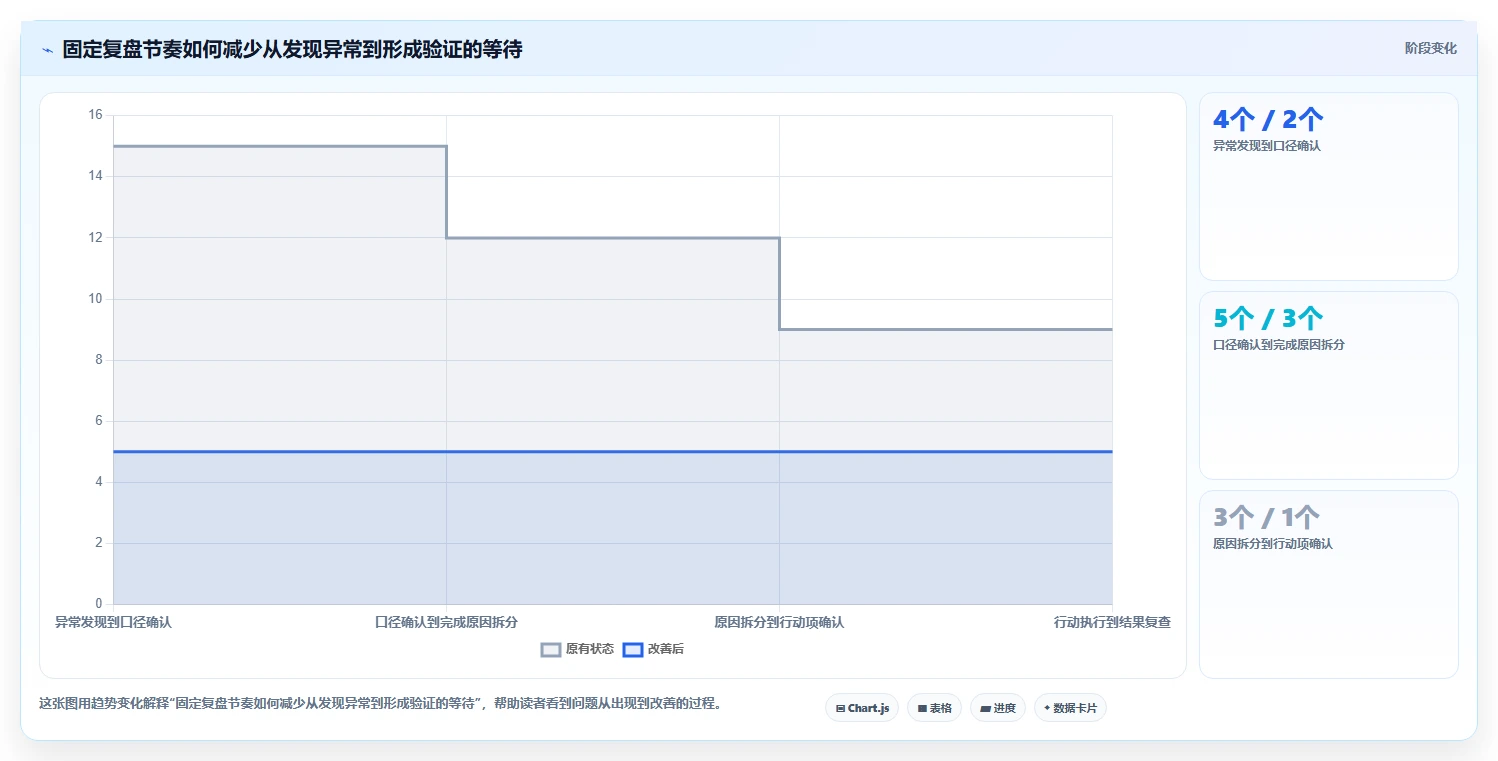This screenshot has height=761, width=1498.
Task: Click the chart title 固定复盘节奏如何减少 heading
Action: (292, 49)
